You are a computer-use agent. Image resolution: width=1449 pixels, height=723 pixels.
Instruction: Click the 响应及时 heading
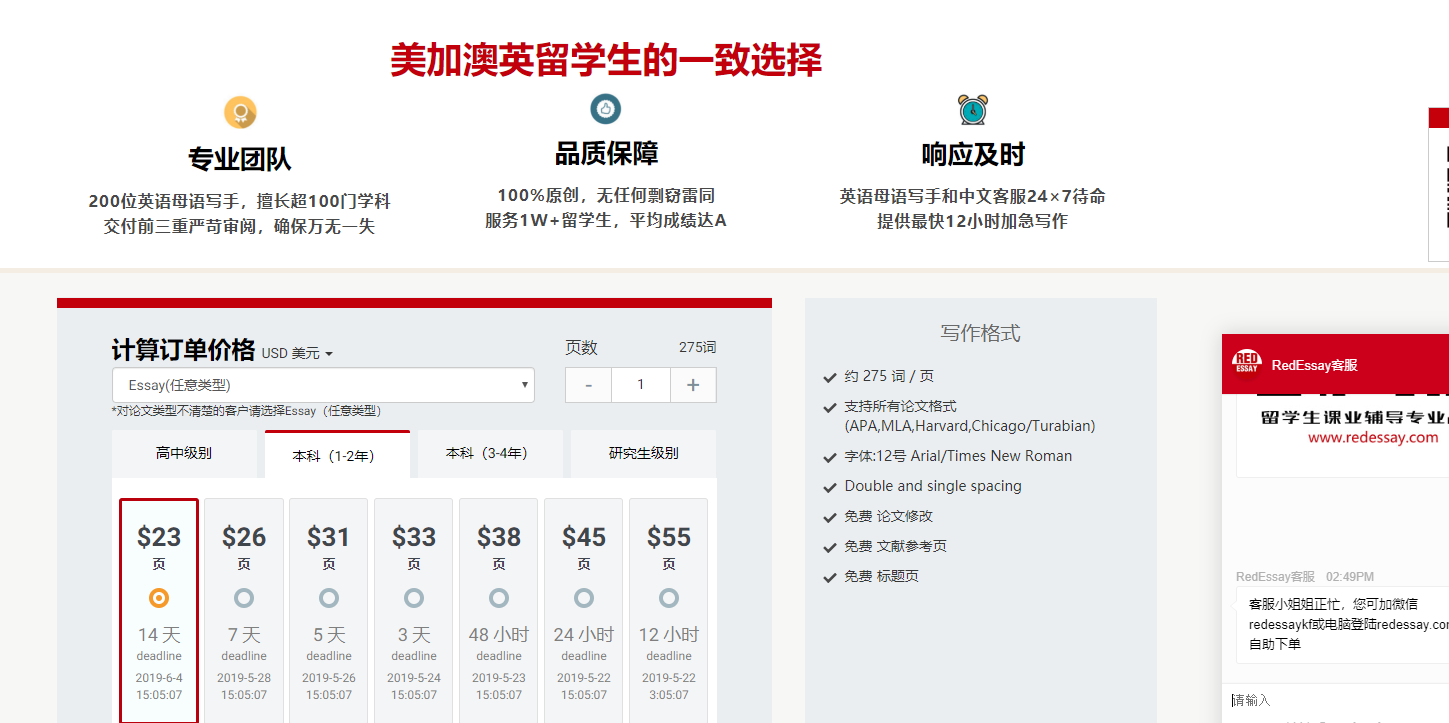(973, 155)
